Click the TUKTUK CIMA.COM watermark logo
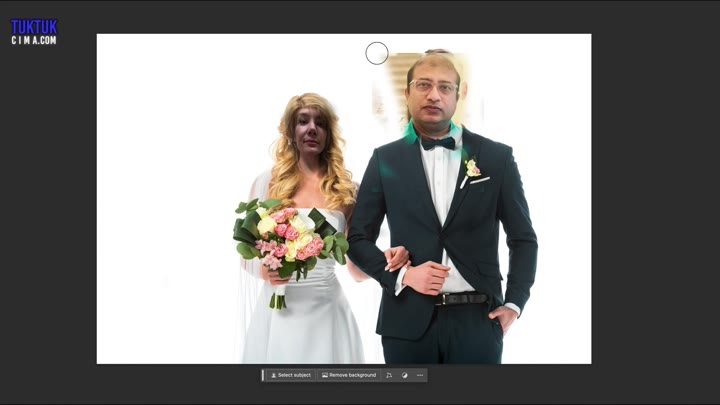720x405 pixels. tap(34, 32)
